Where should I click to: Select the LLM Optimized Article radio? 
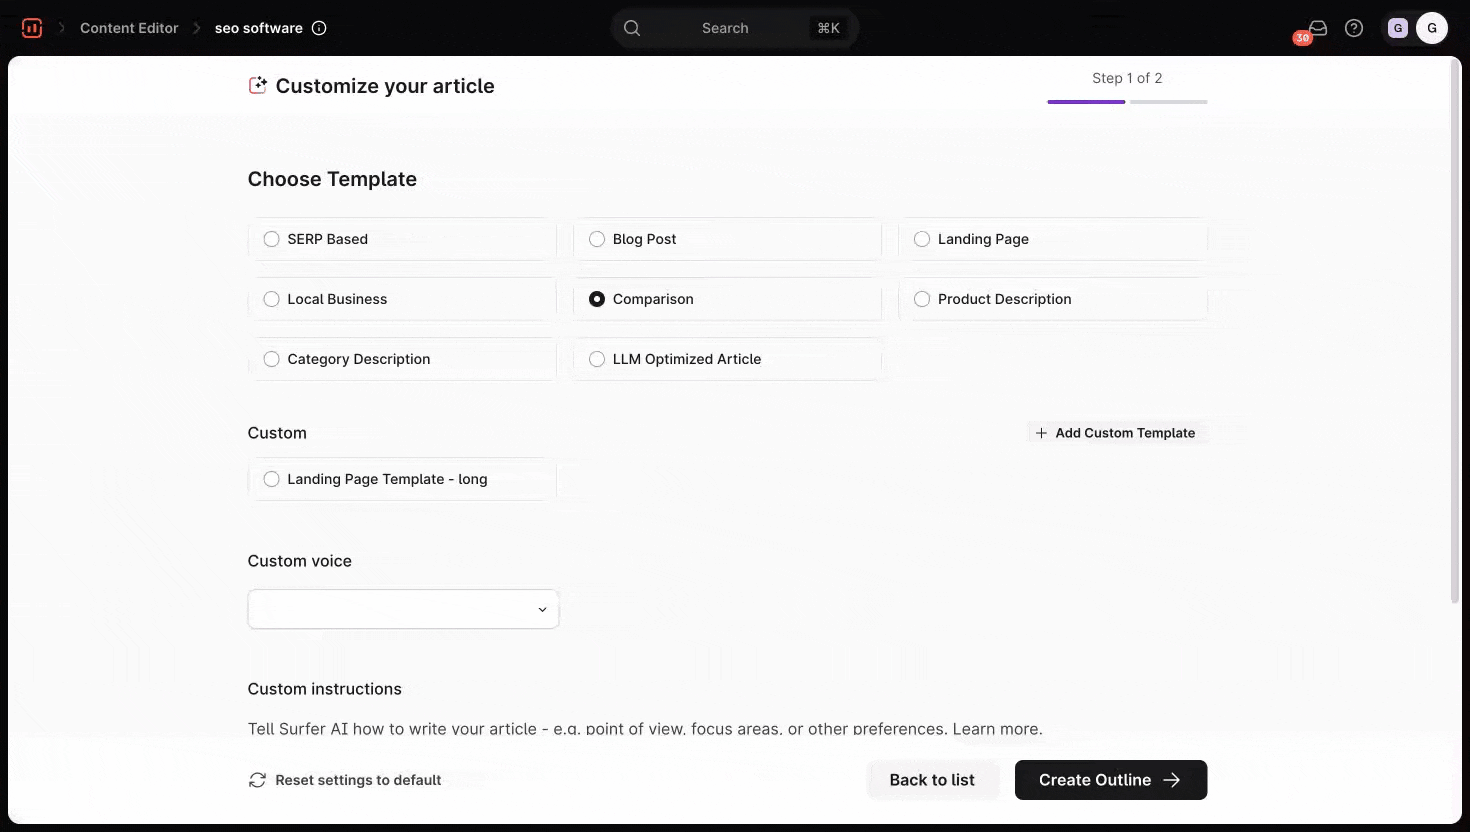(597, 359)
